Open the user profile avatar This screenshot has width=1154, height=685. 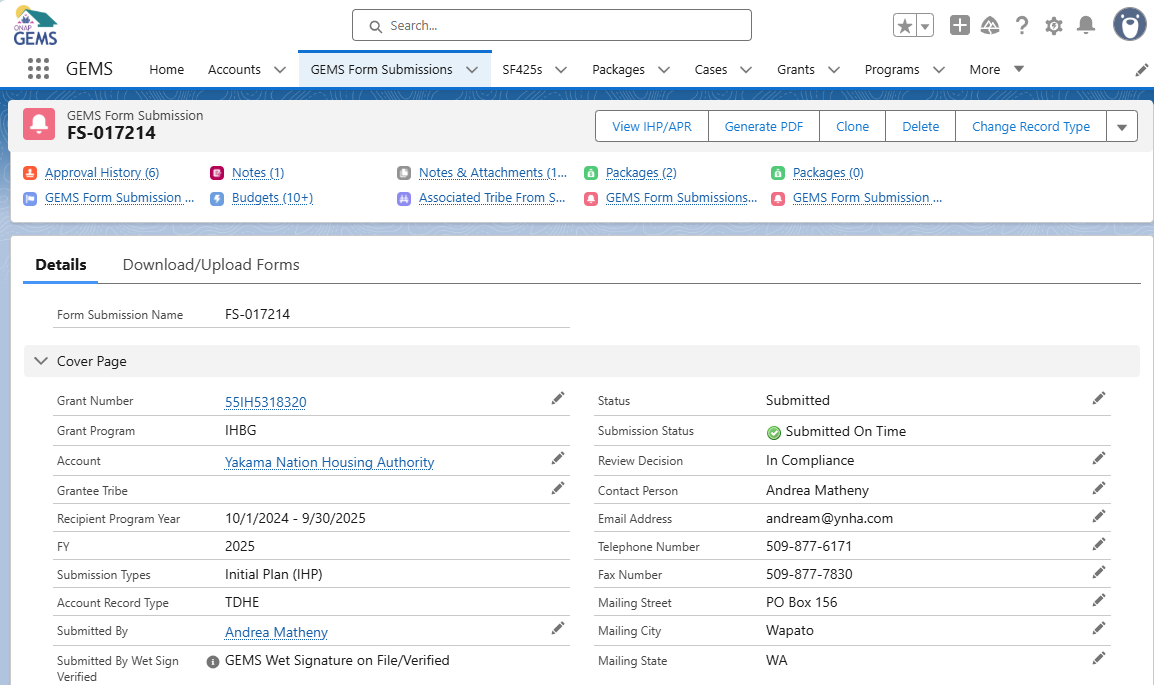pyautogui.click(x=1129, y=25)
